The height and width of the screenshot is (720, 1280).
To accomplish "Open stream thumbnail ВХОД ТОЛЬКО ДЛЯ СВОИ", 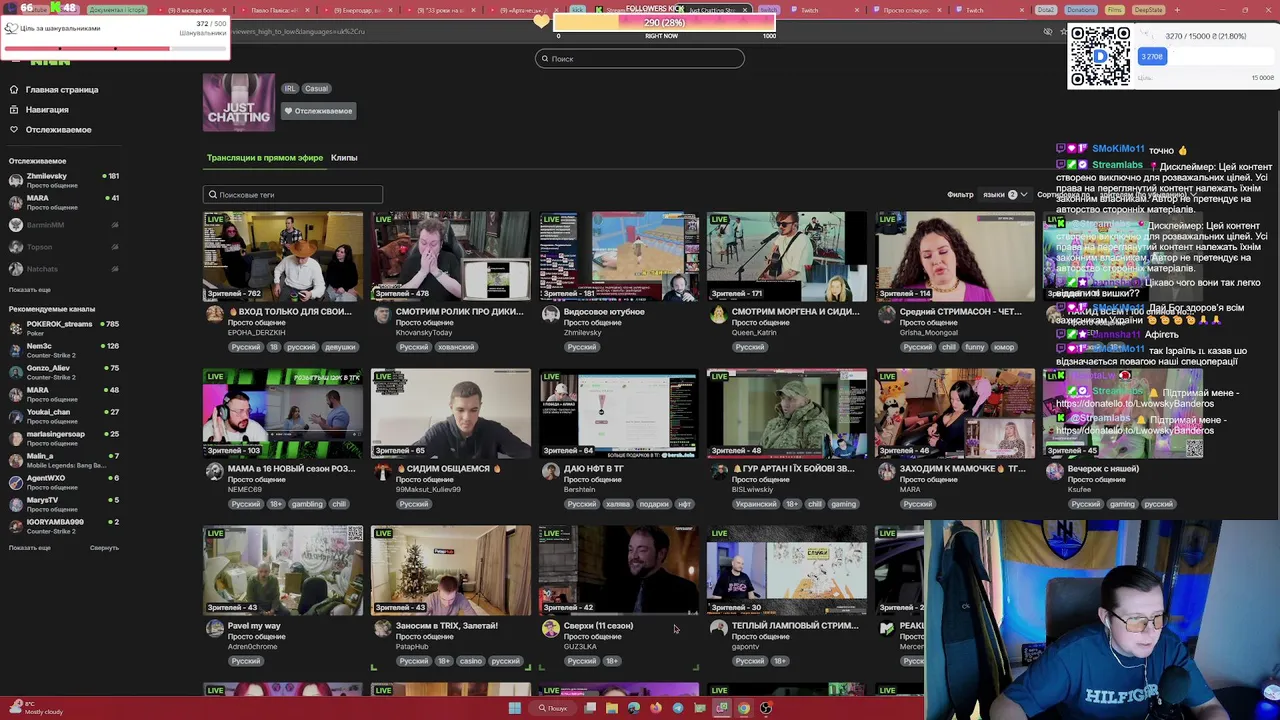I will pyautogui.click(x=283, y=256).
